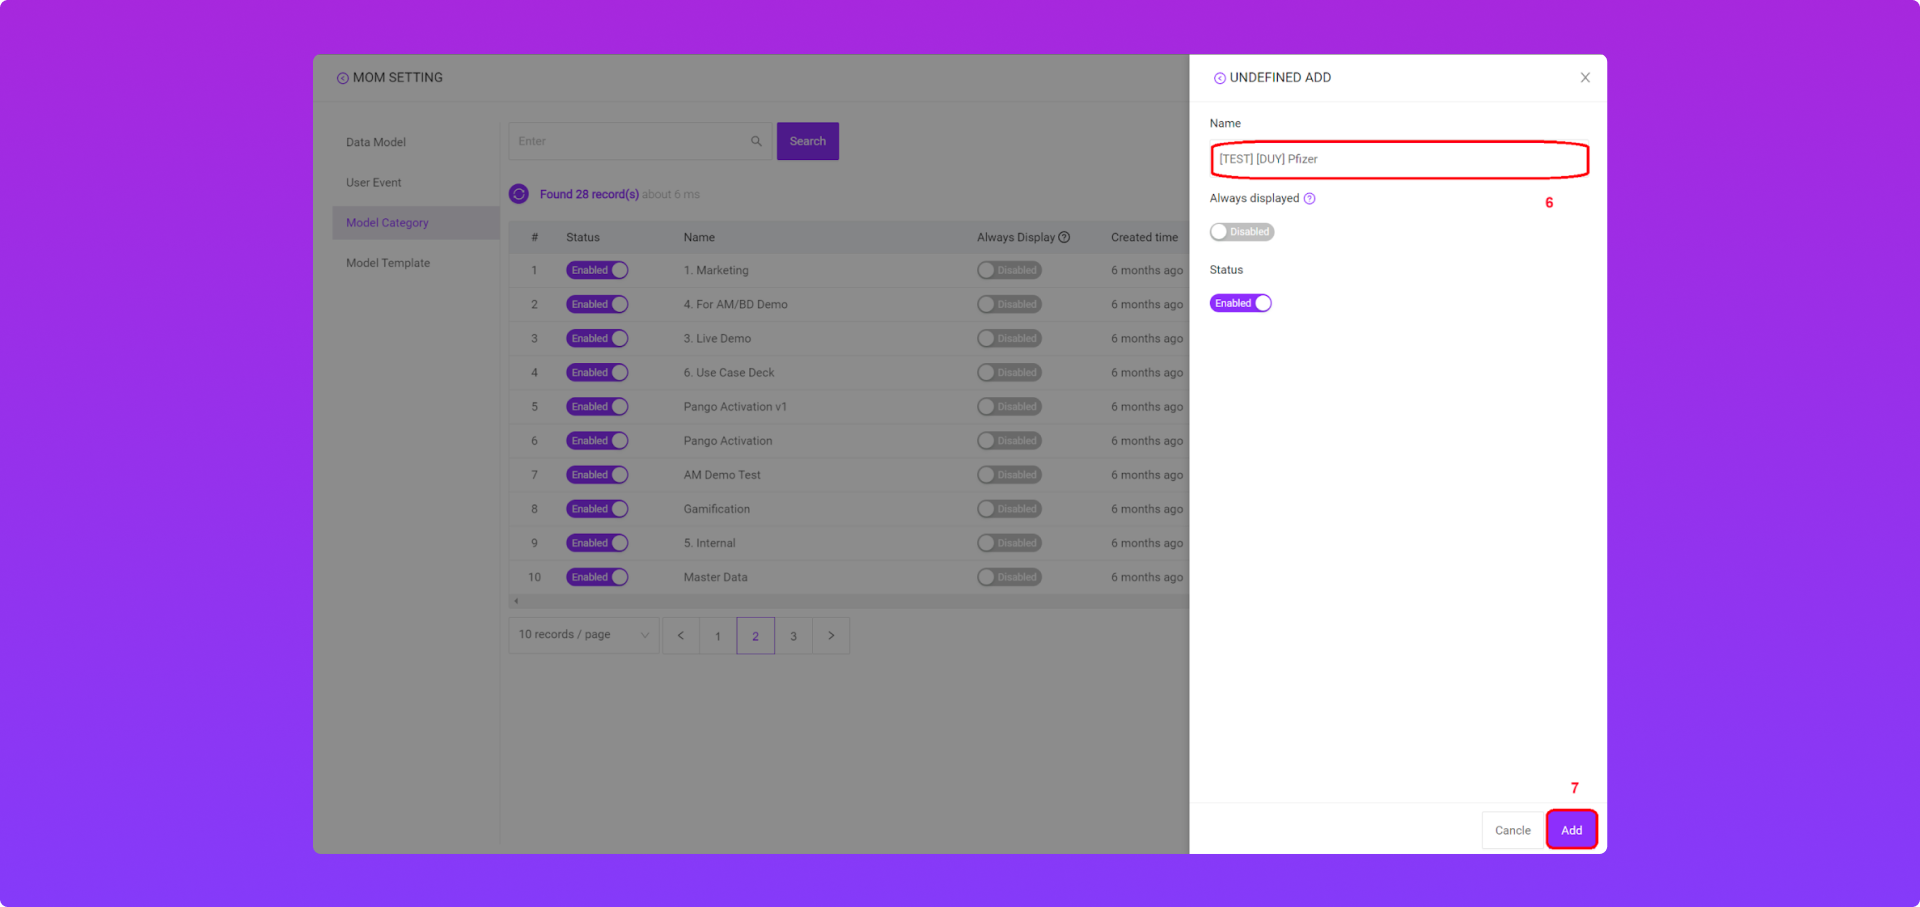Click the refresh icon beside Found 28 records

pyautogui.click(x=518, y=194)
